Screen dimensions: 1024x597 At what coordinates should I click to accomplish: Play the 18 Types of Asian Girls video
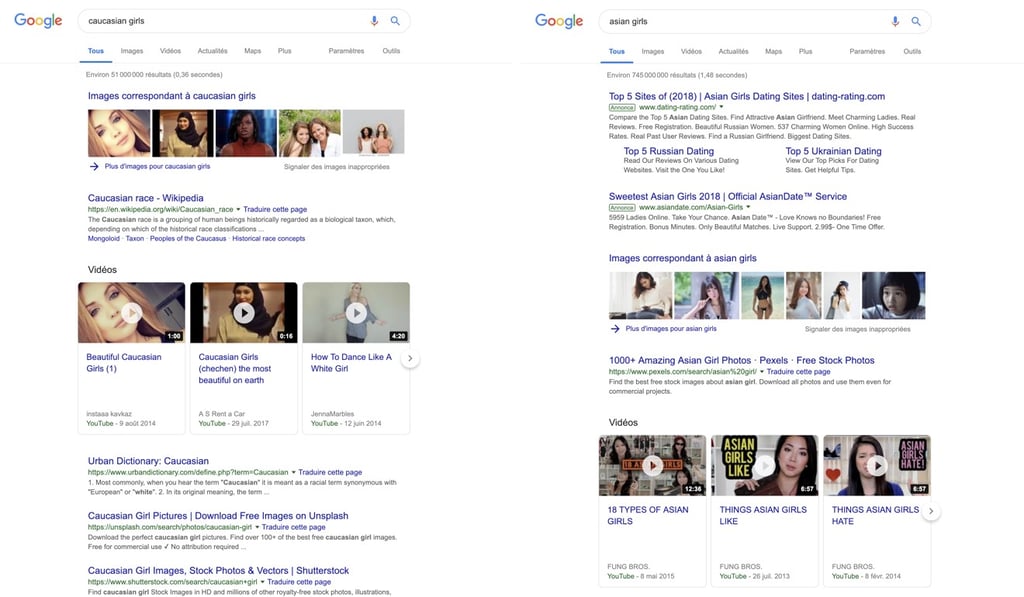point(652,466)
